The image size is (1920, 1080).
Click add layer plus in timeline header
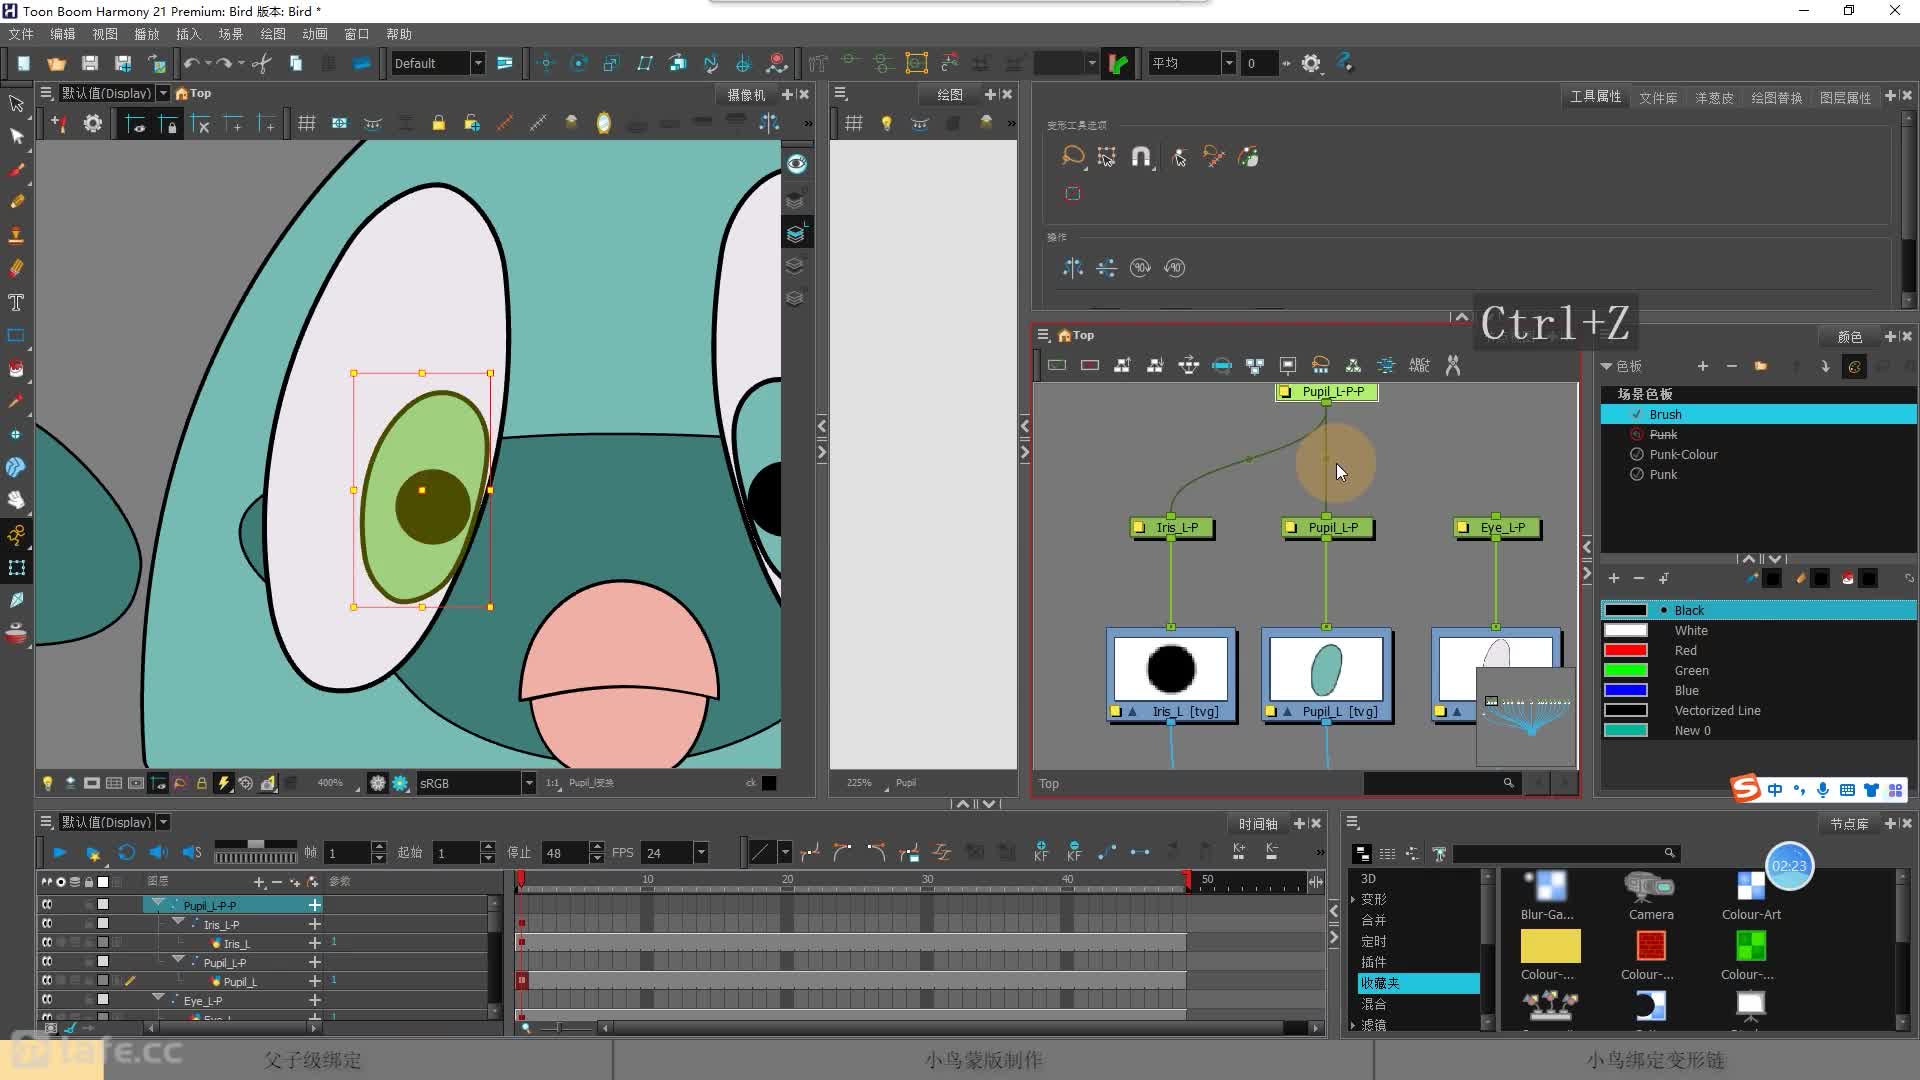(259, 882)
